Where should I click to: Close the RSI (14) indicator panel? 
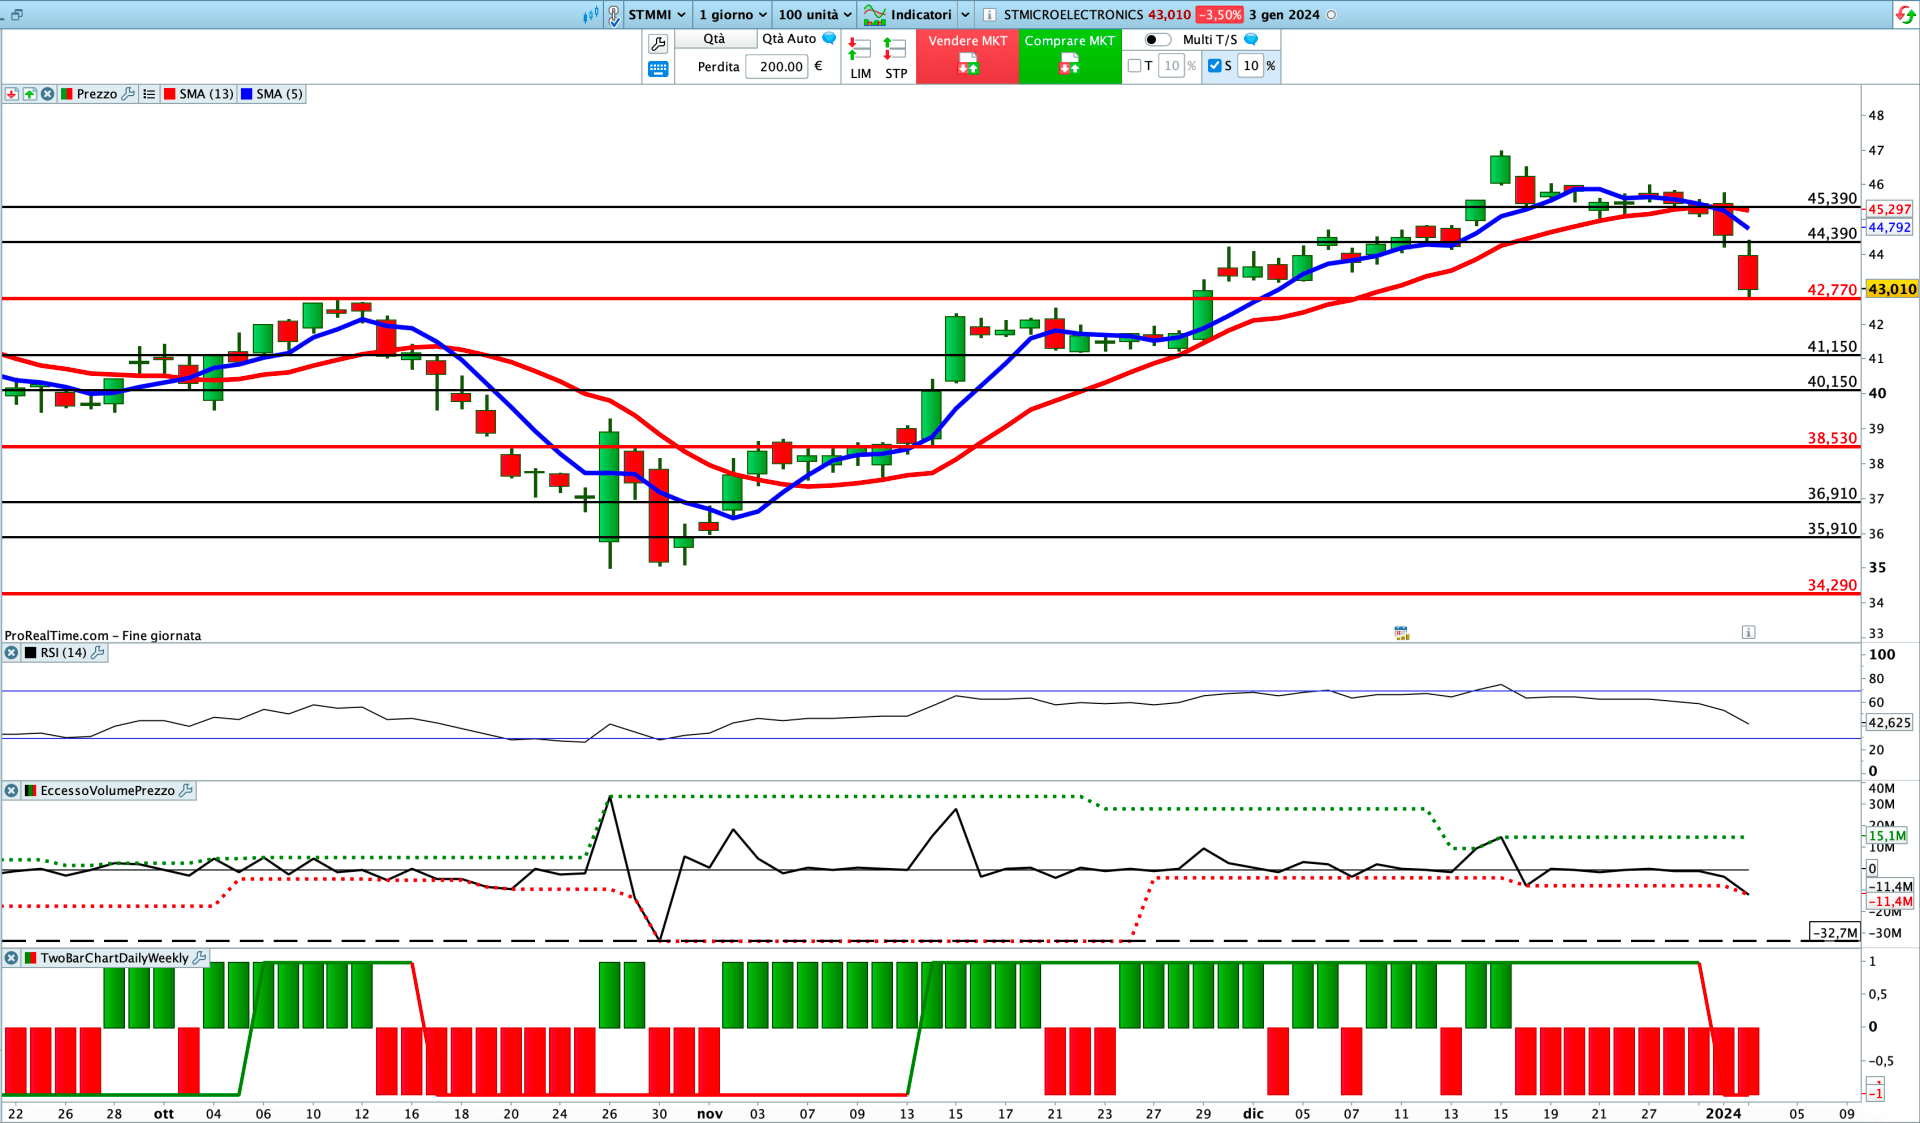click(x=11, y=653)
